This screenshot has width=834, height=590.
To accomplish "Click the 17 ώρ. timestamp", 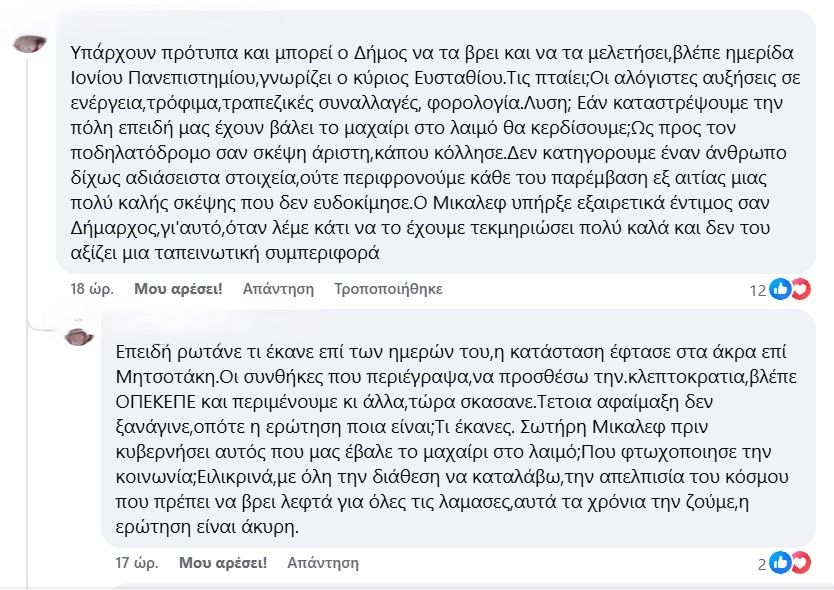I will click(x=137, y=563).
